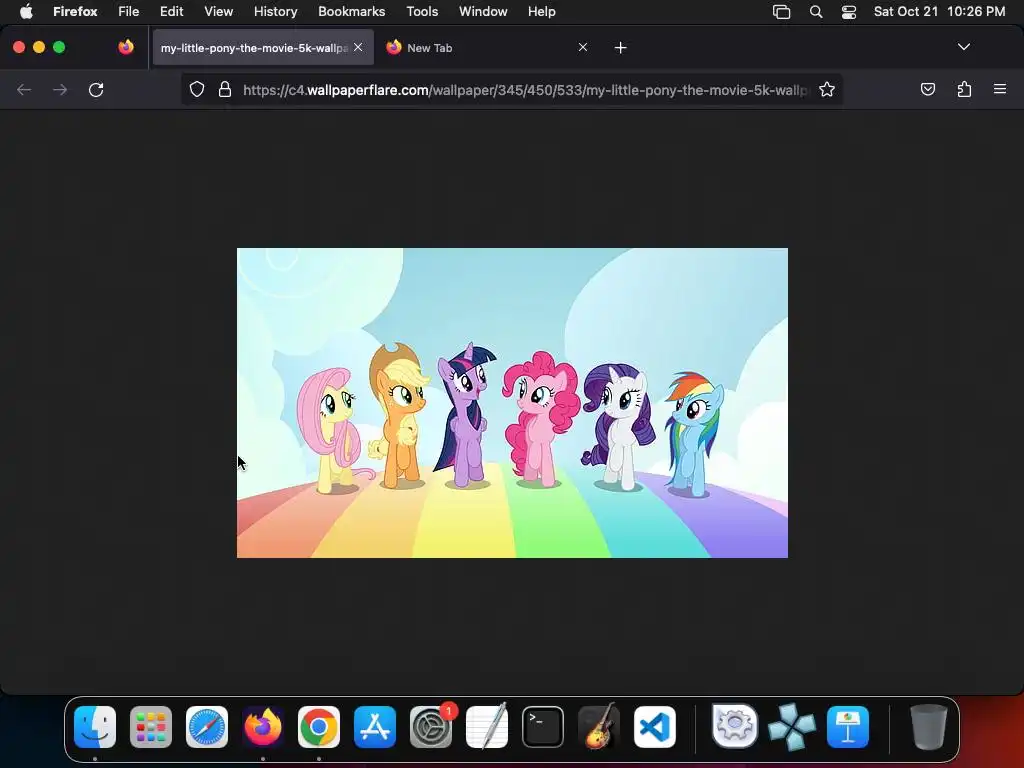Click the site security padlock icon
This screenshot has width=1024, height=768.
click(225, 89)
